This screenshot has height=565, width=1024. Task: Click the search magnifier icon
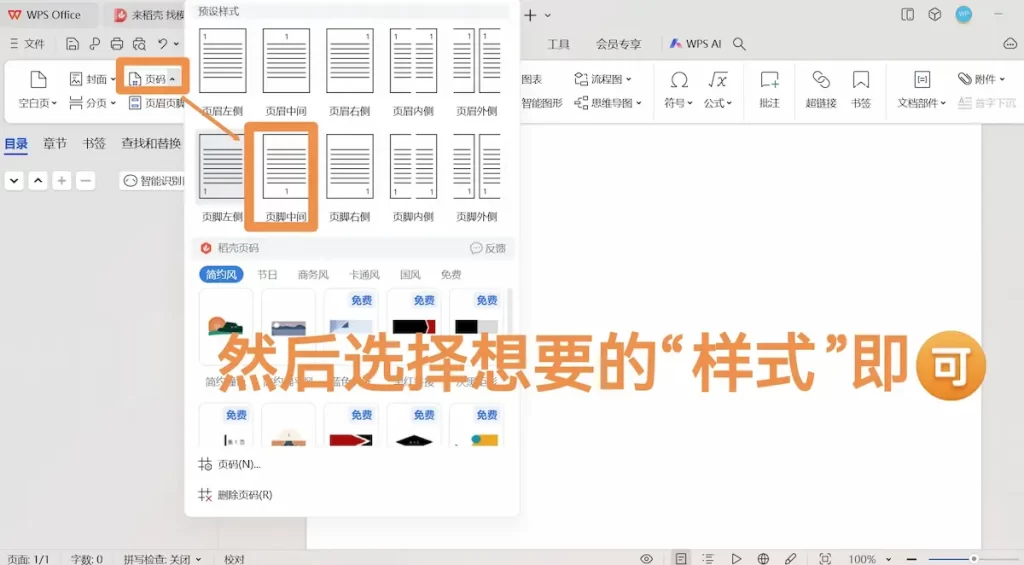coord(739,44)
